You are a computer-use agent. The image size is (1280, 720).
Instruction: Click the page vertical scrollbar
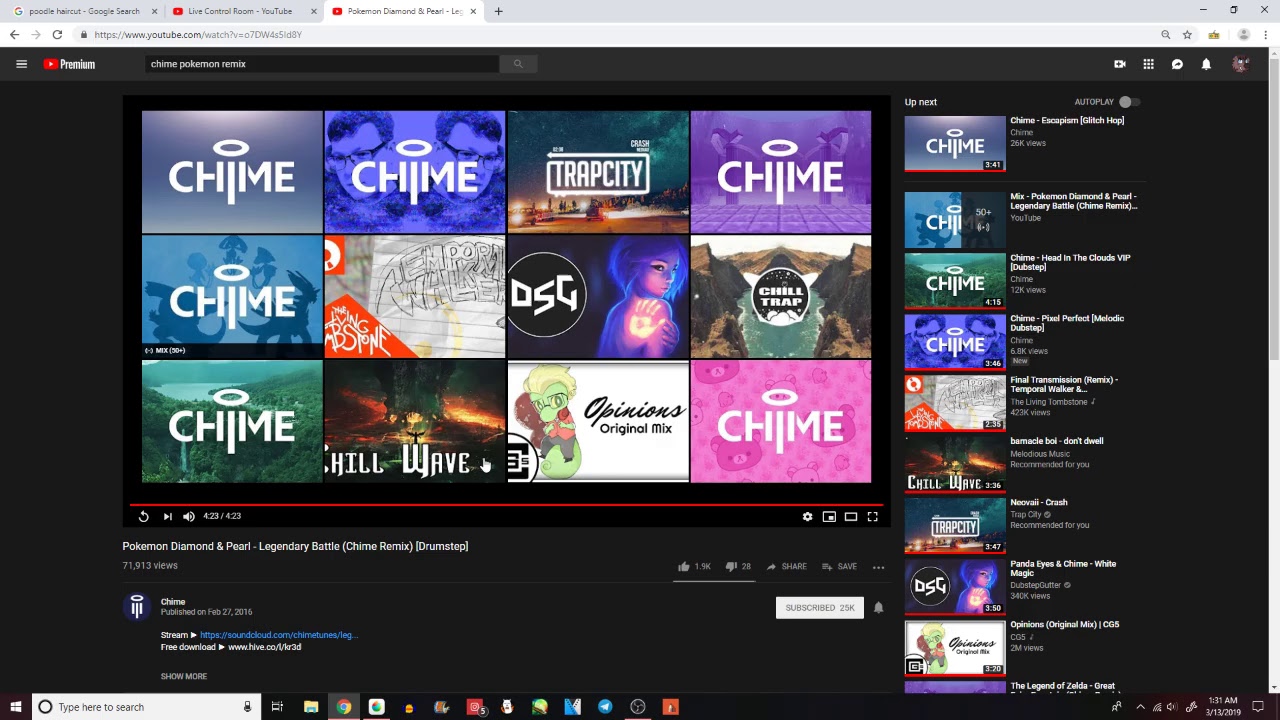coord(1273,370)
